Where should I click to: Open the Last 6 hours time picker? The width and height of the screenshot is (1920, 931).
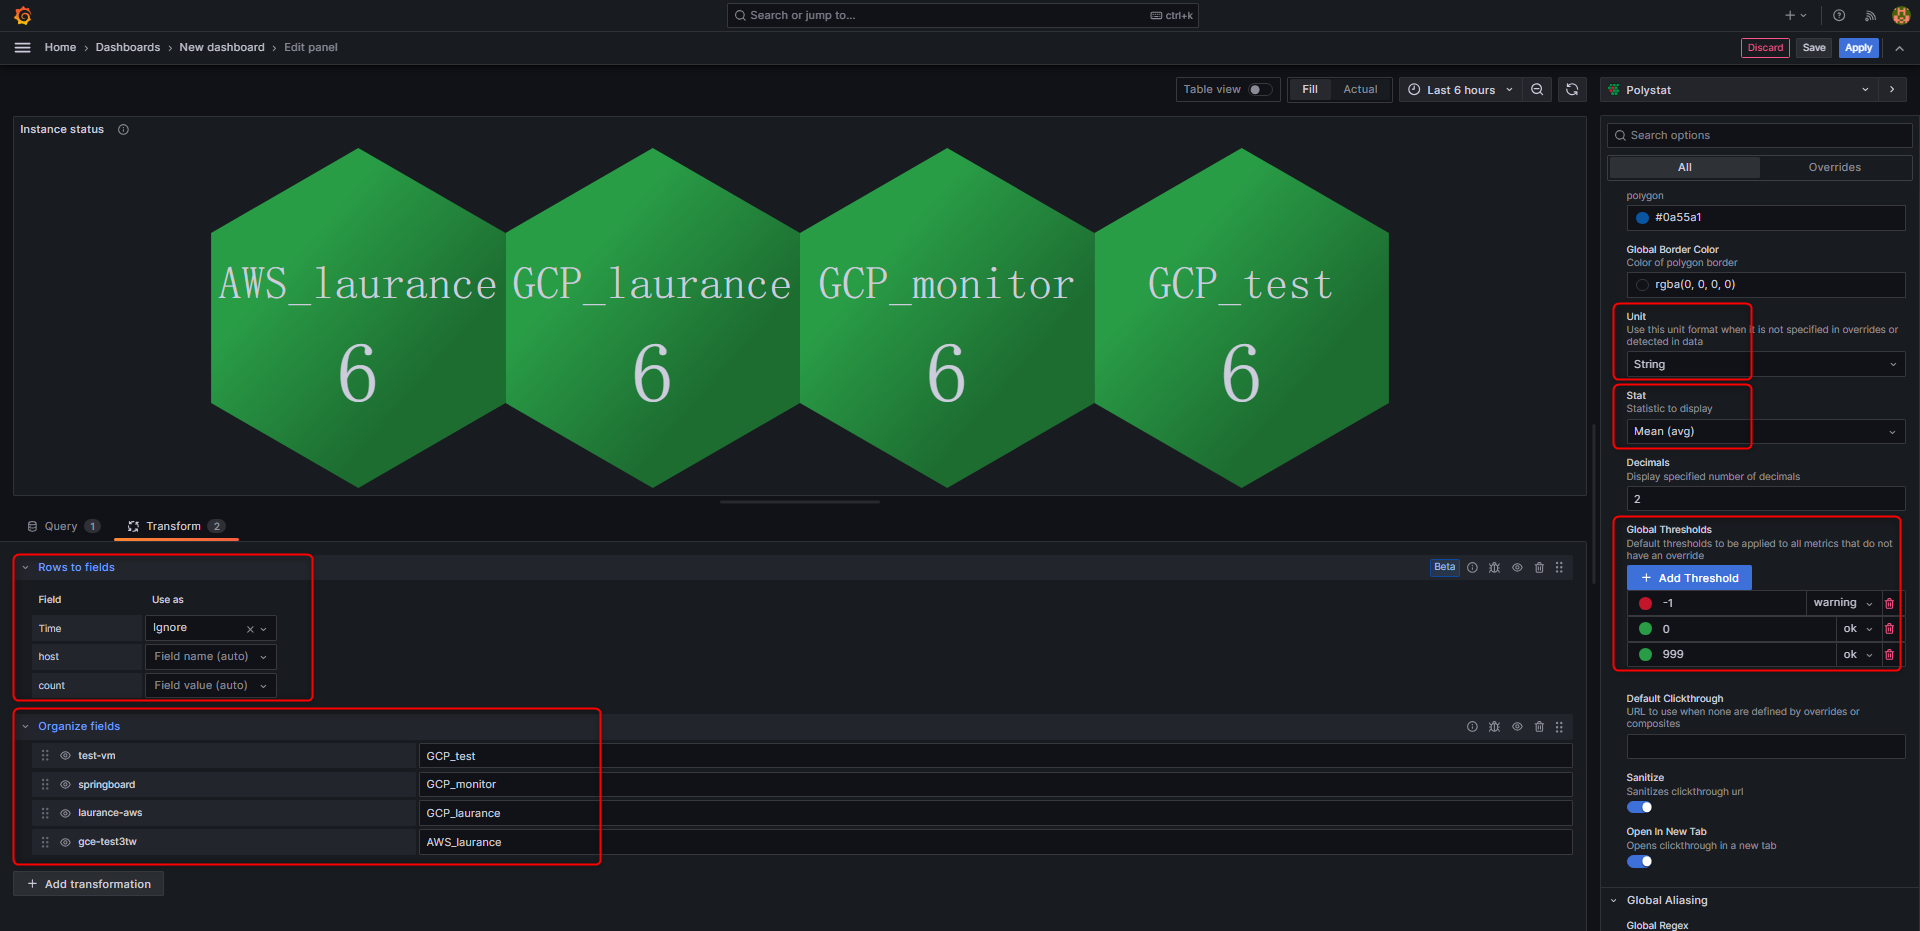[x=1460, y=90]
